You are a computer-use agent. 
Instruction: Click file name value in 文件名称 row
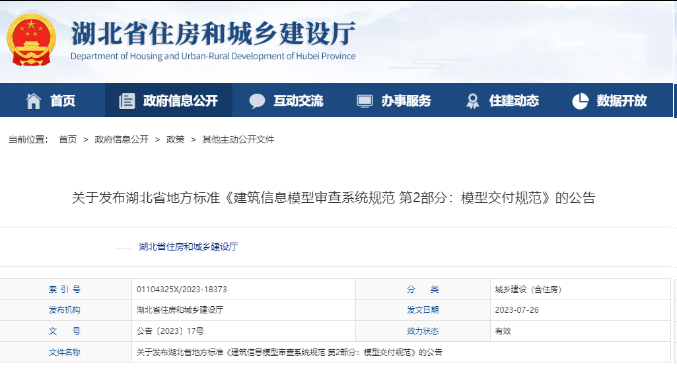(290, 352)
